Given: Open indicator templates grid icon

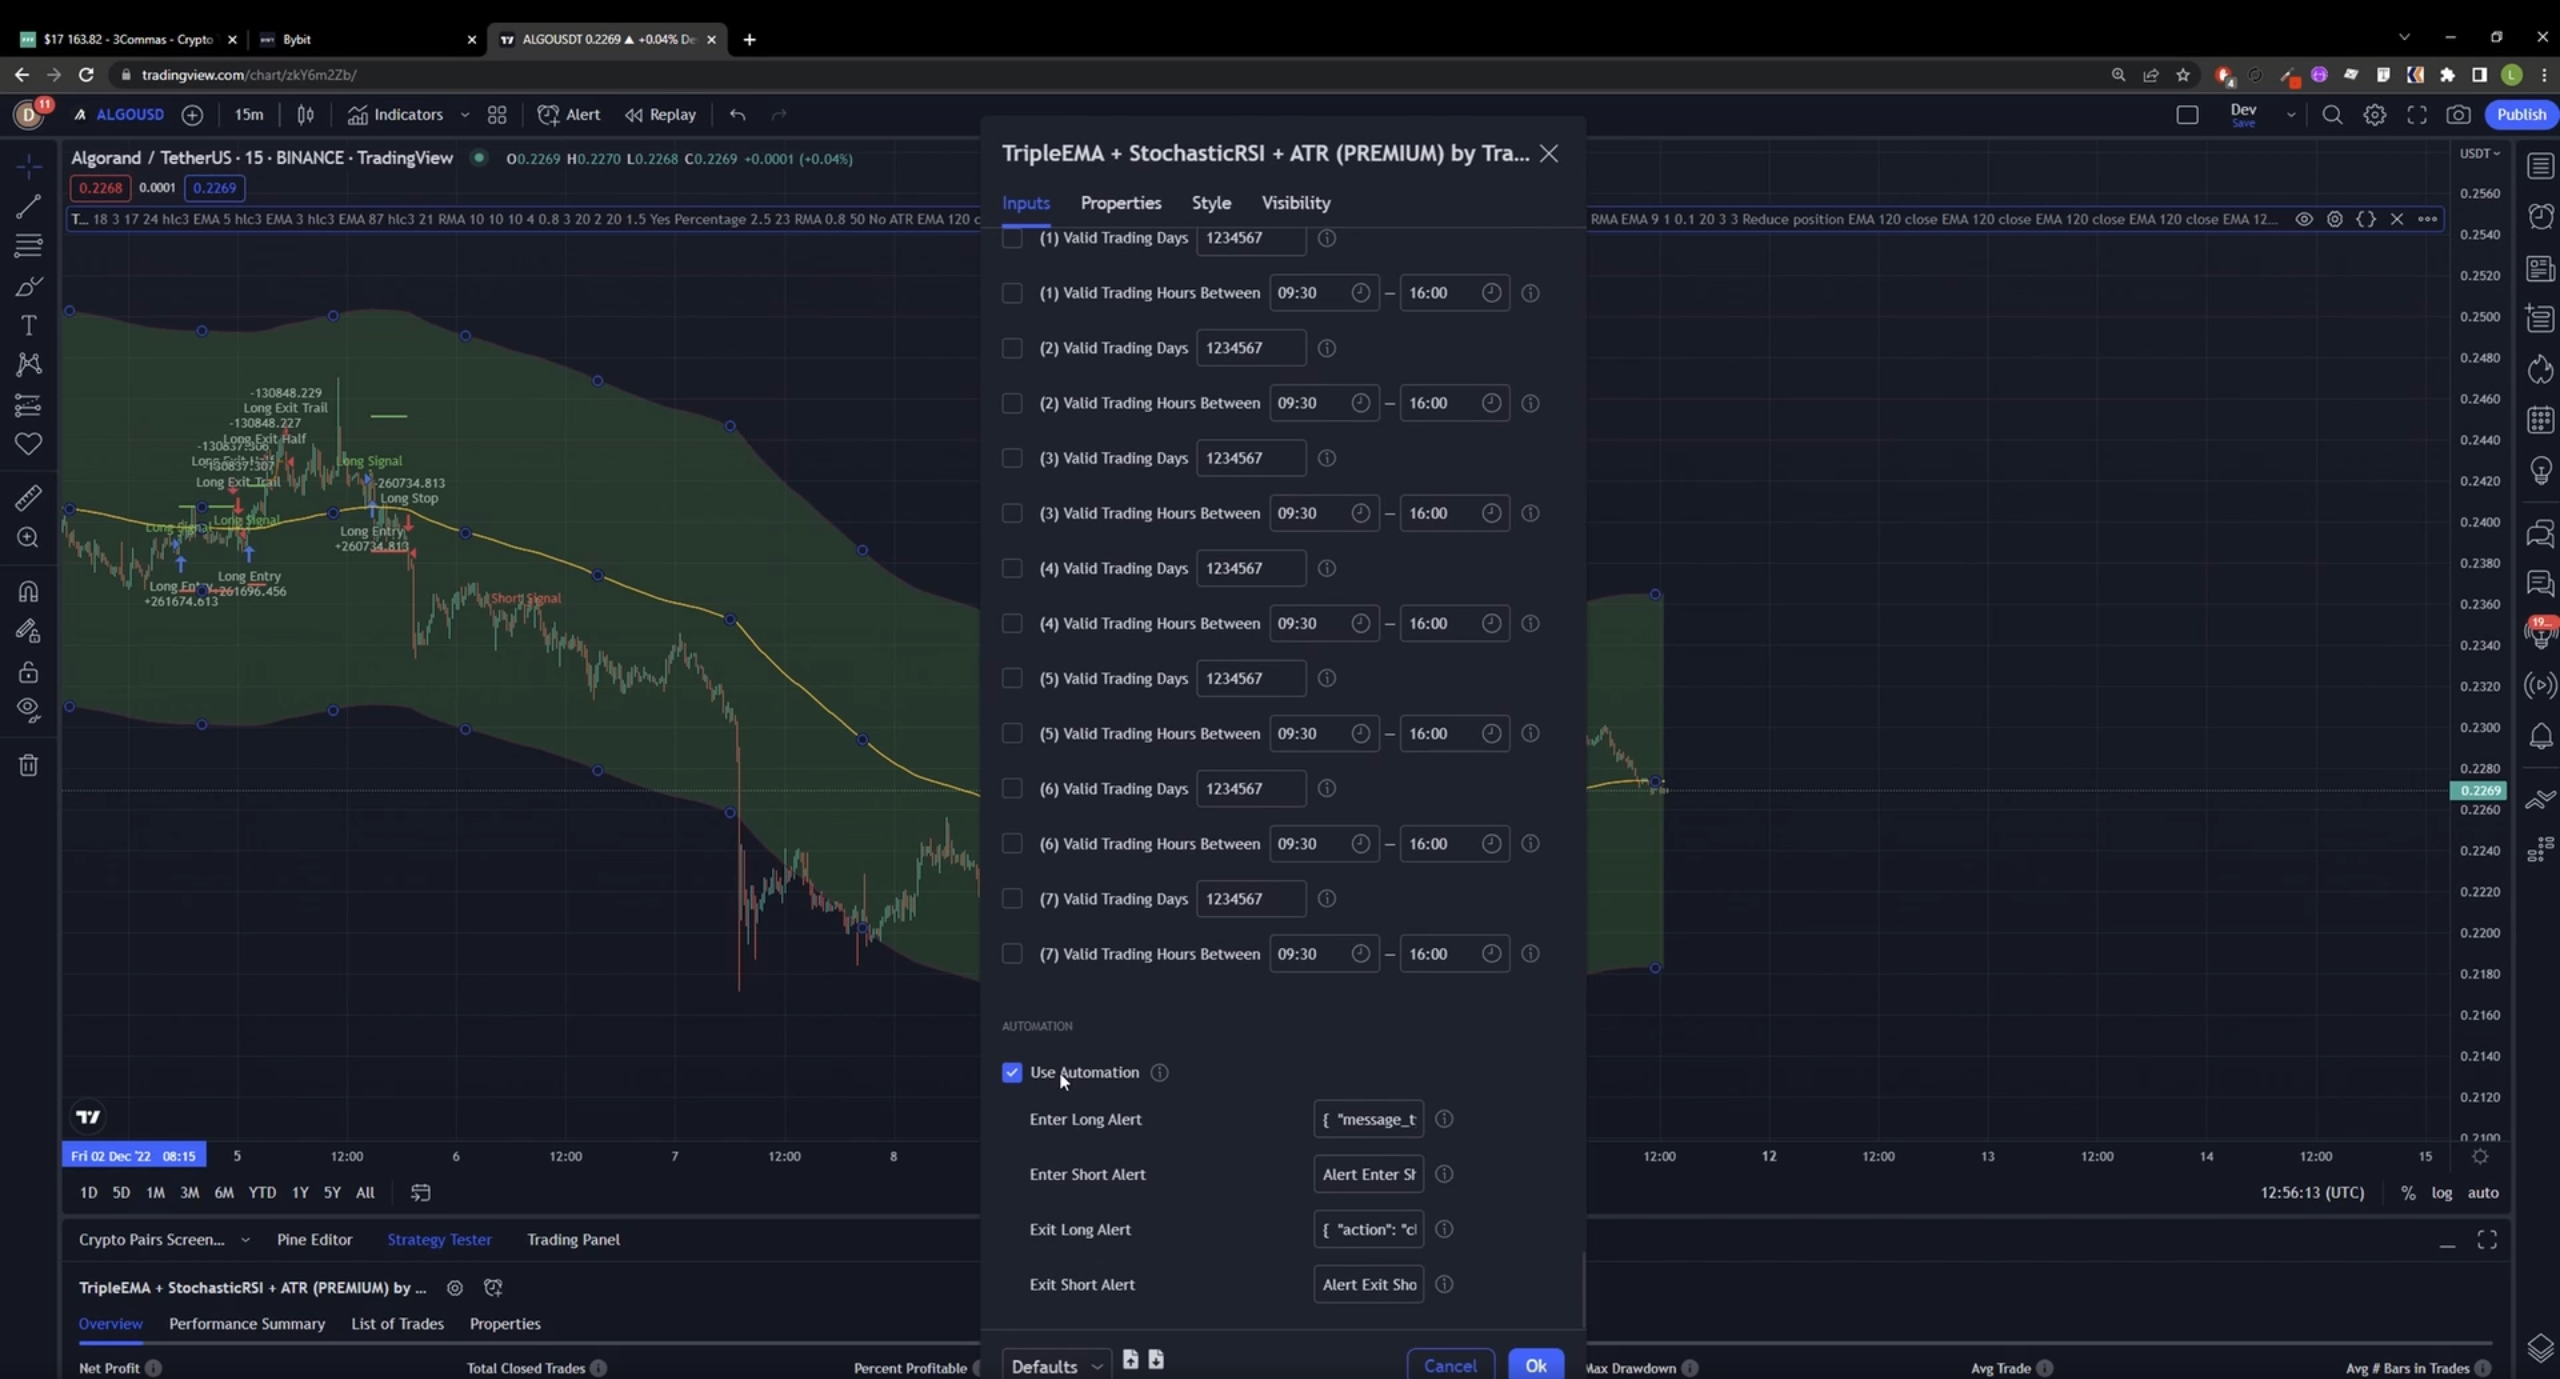Looking at the screenshot, I should click(497, 115).
